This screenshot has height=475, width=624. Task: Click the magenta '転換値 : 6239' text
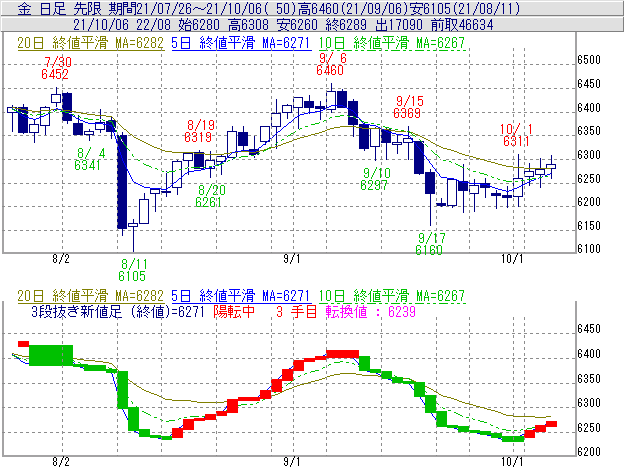(370, 311)
